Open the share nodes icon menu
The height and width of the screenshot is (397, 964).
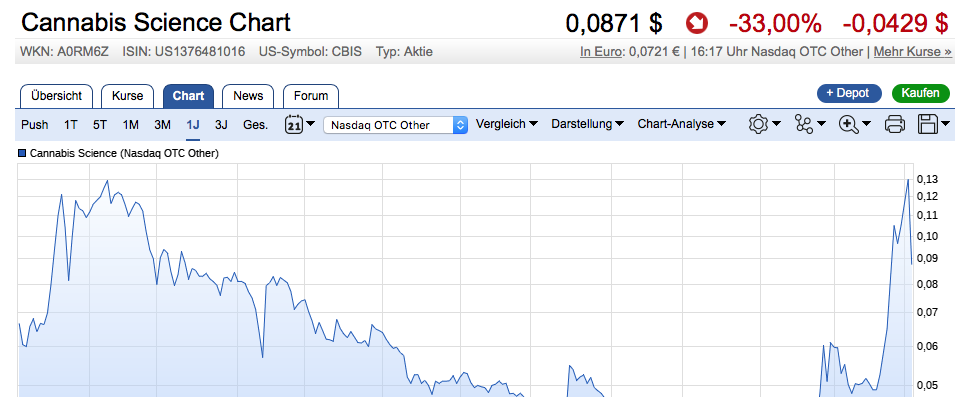[x=810, y=124]
